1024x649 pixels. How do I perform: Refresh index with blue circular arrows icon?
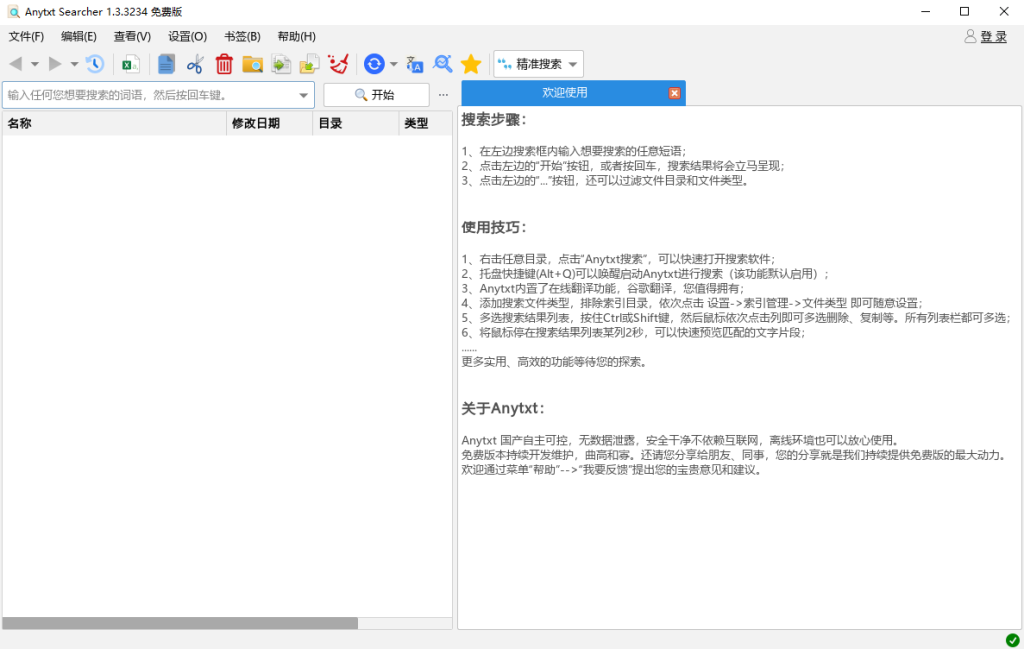tap(374, 64)
